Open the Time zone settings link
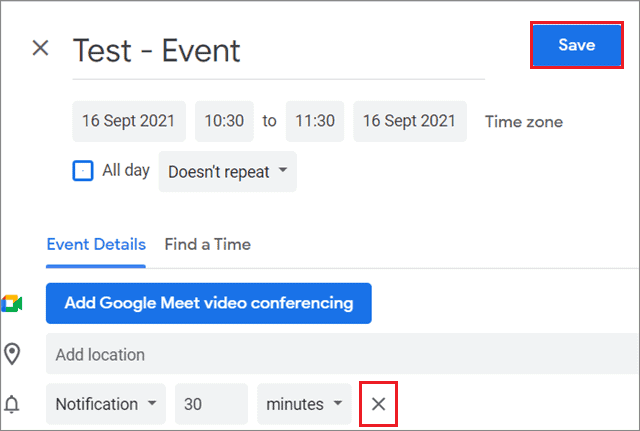The height and width of the screenshot is (431, 640). click(524, 122)
